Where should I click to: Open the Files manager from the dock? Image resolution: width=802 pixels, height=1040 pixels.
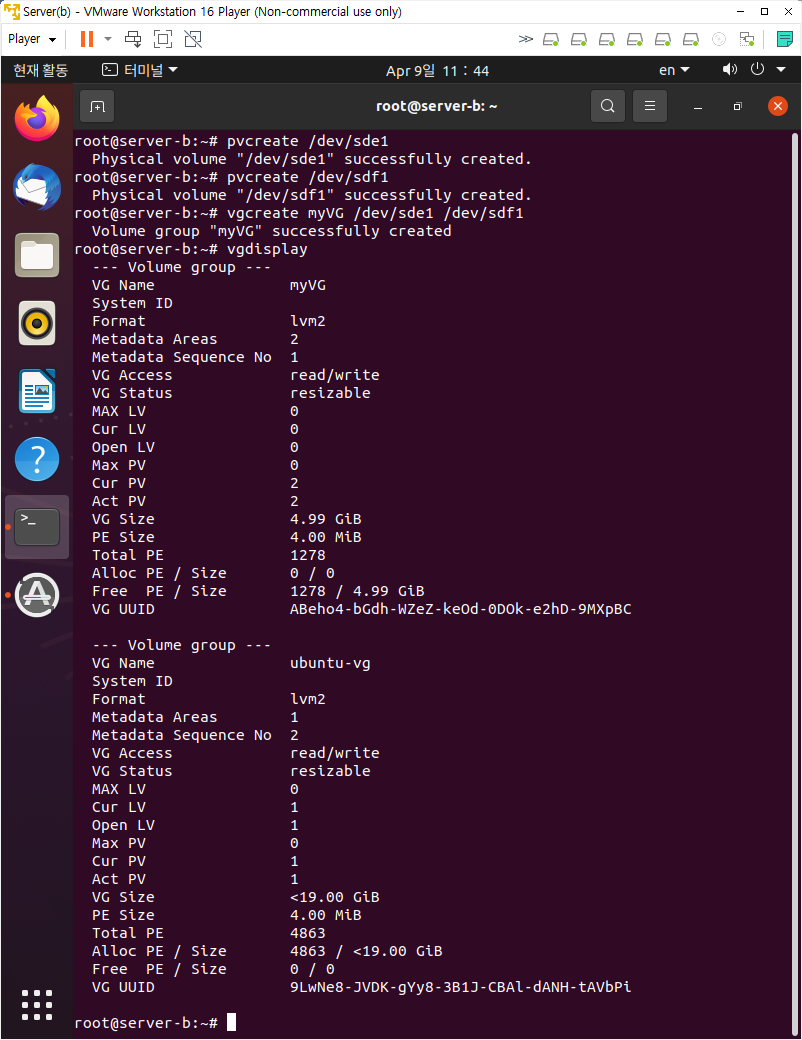pos(37,255)
